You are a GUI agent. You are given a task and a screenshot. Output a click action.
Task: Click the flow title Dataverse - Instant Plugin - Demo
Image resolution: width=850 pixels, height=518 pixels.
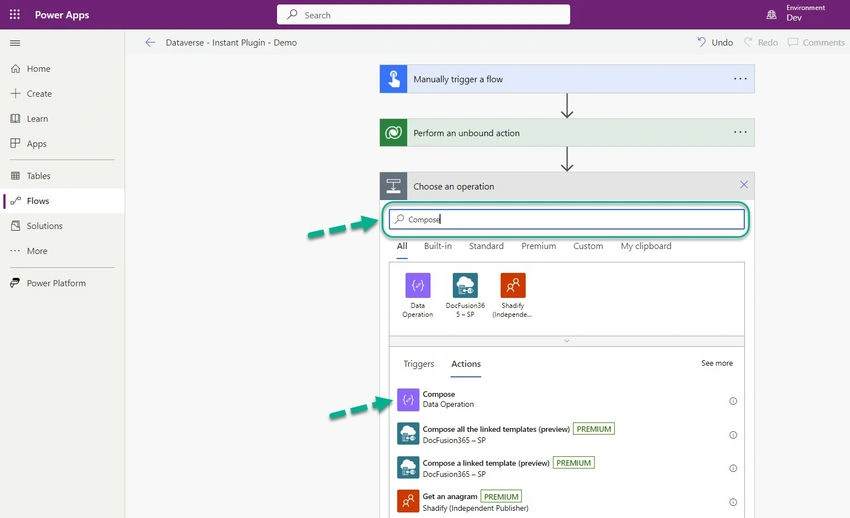click(x=231, y=42)
